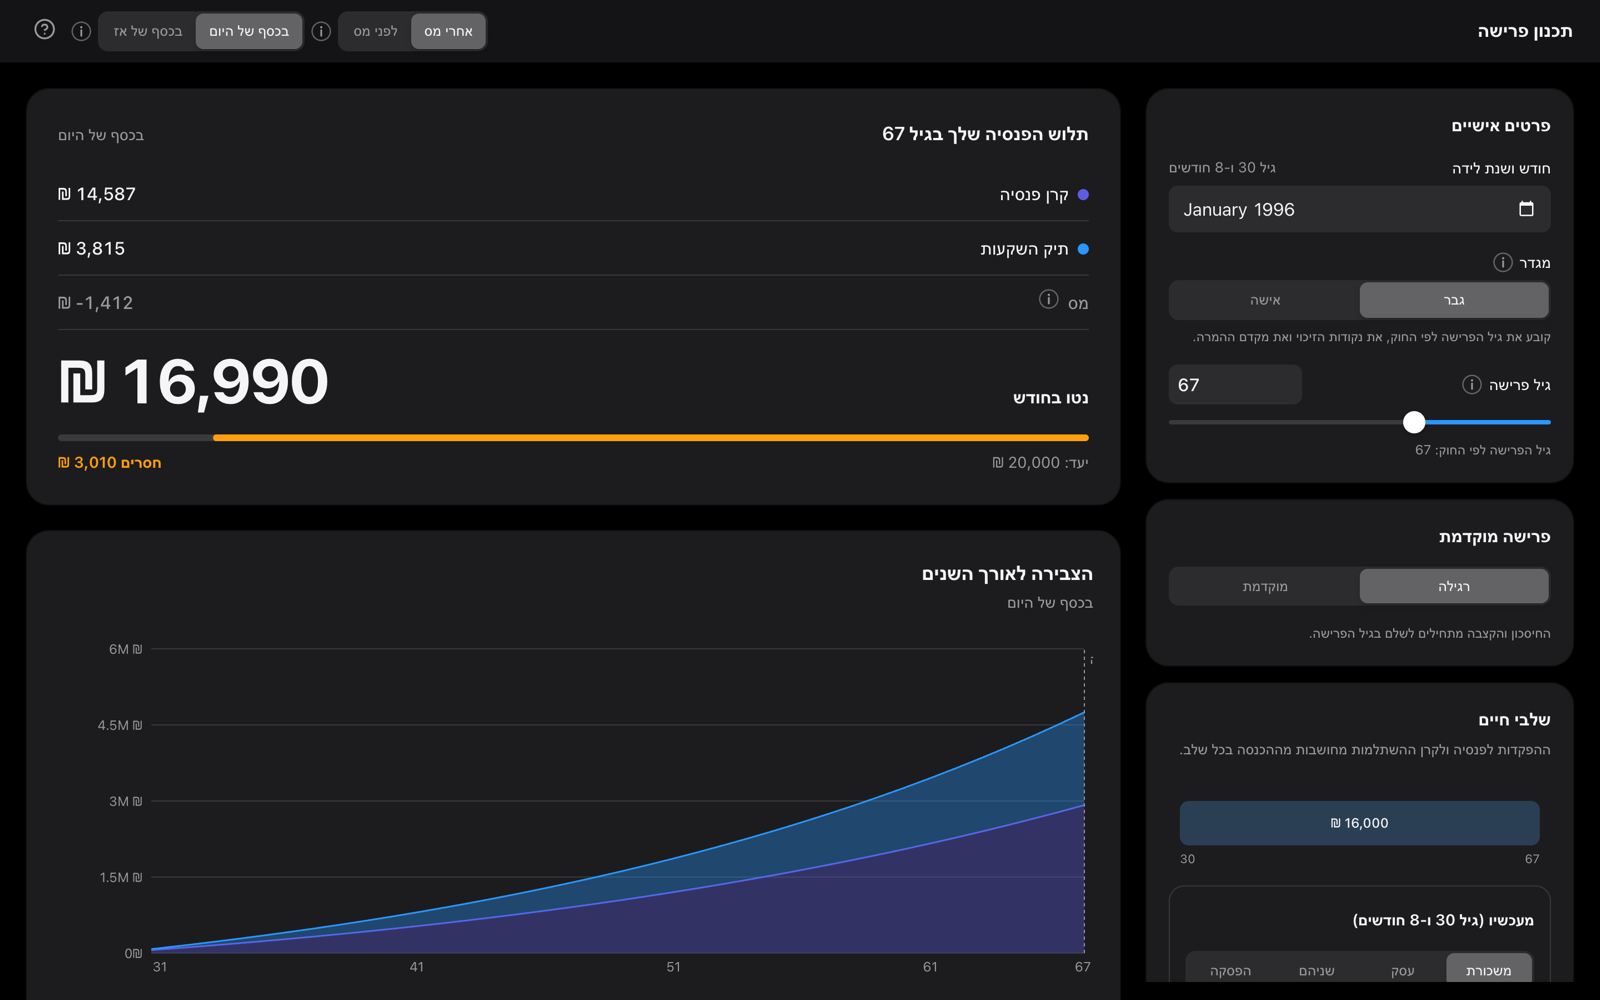Click the '₪ -1,412' tax value

pos(96,302)
